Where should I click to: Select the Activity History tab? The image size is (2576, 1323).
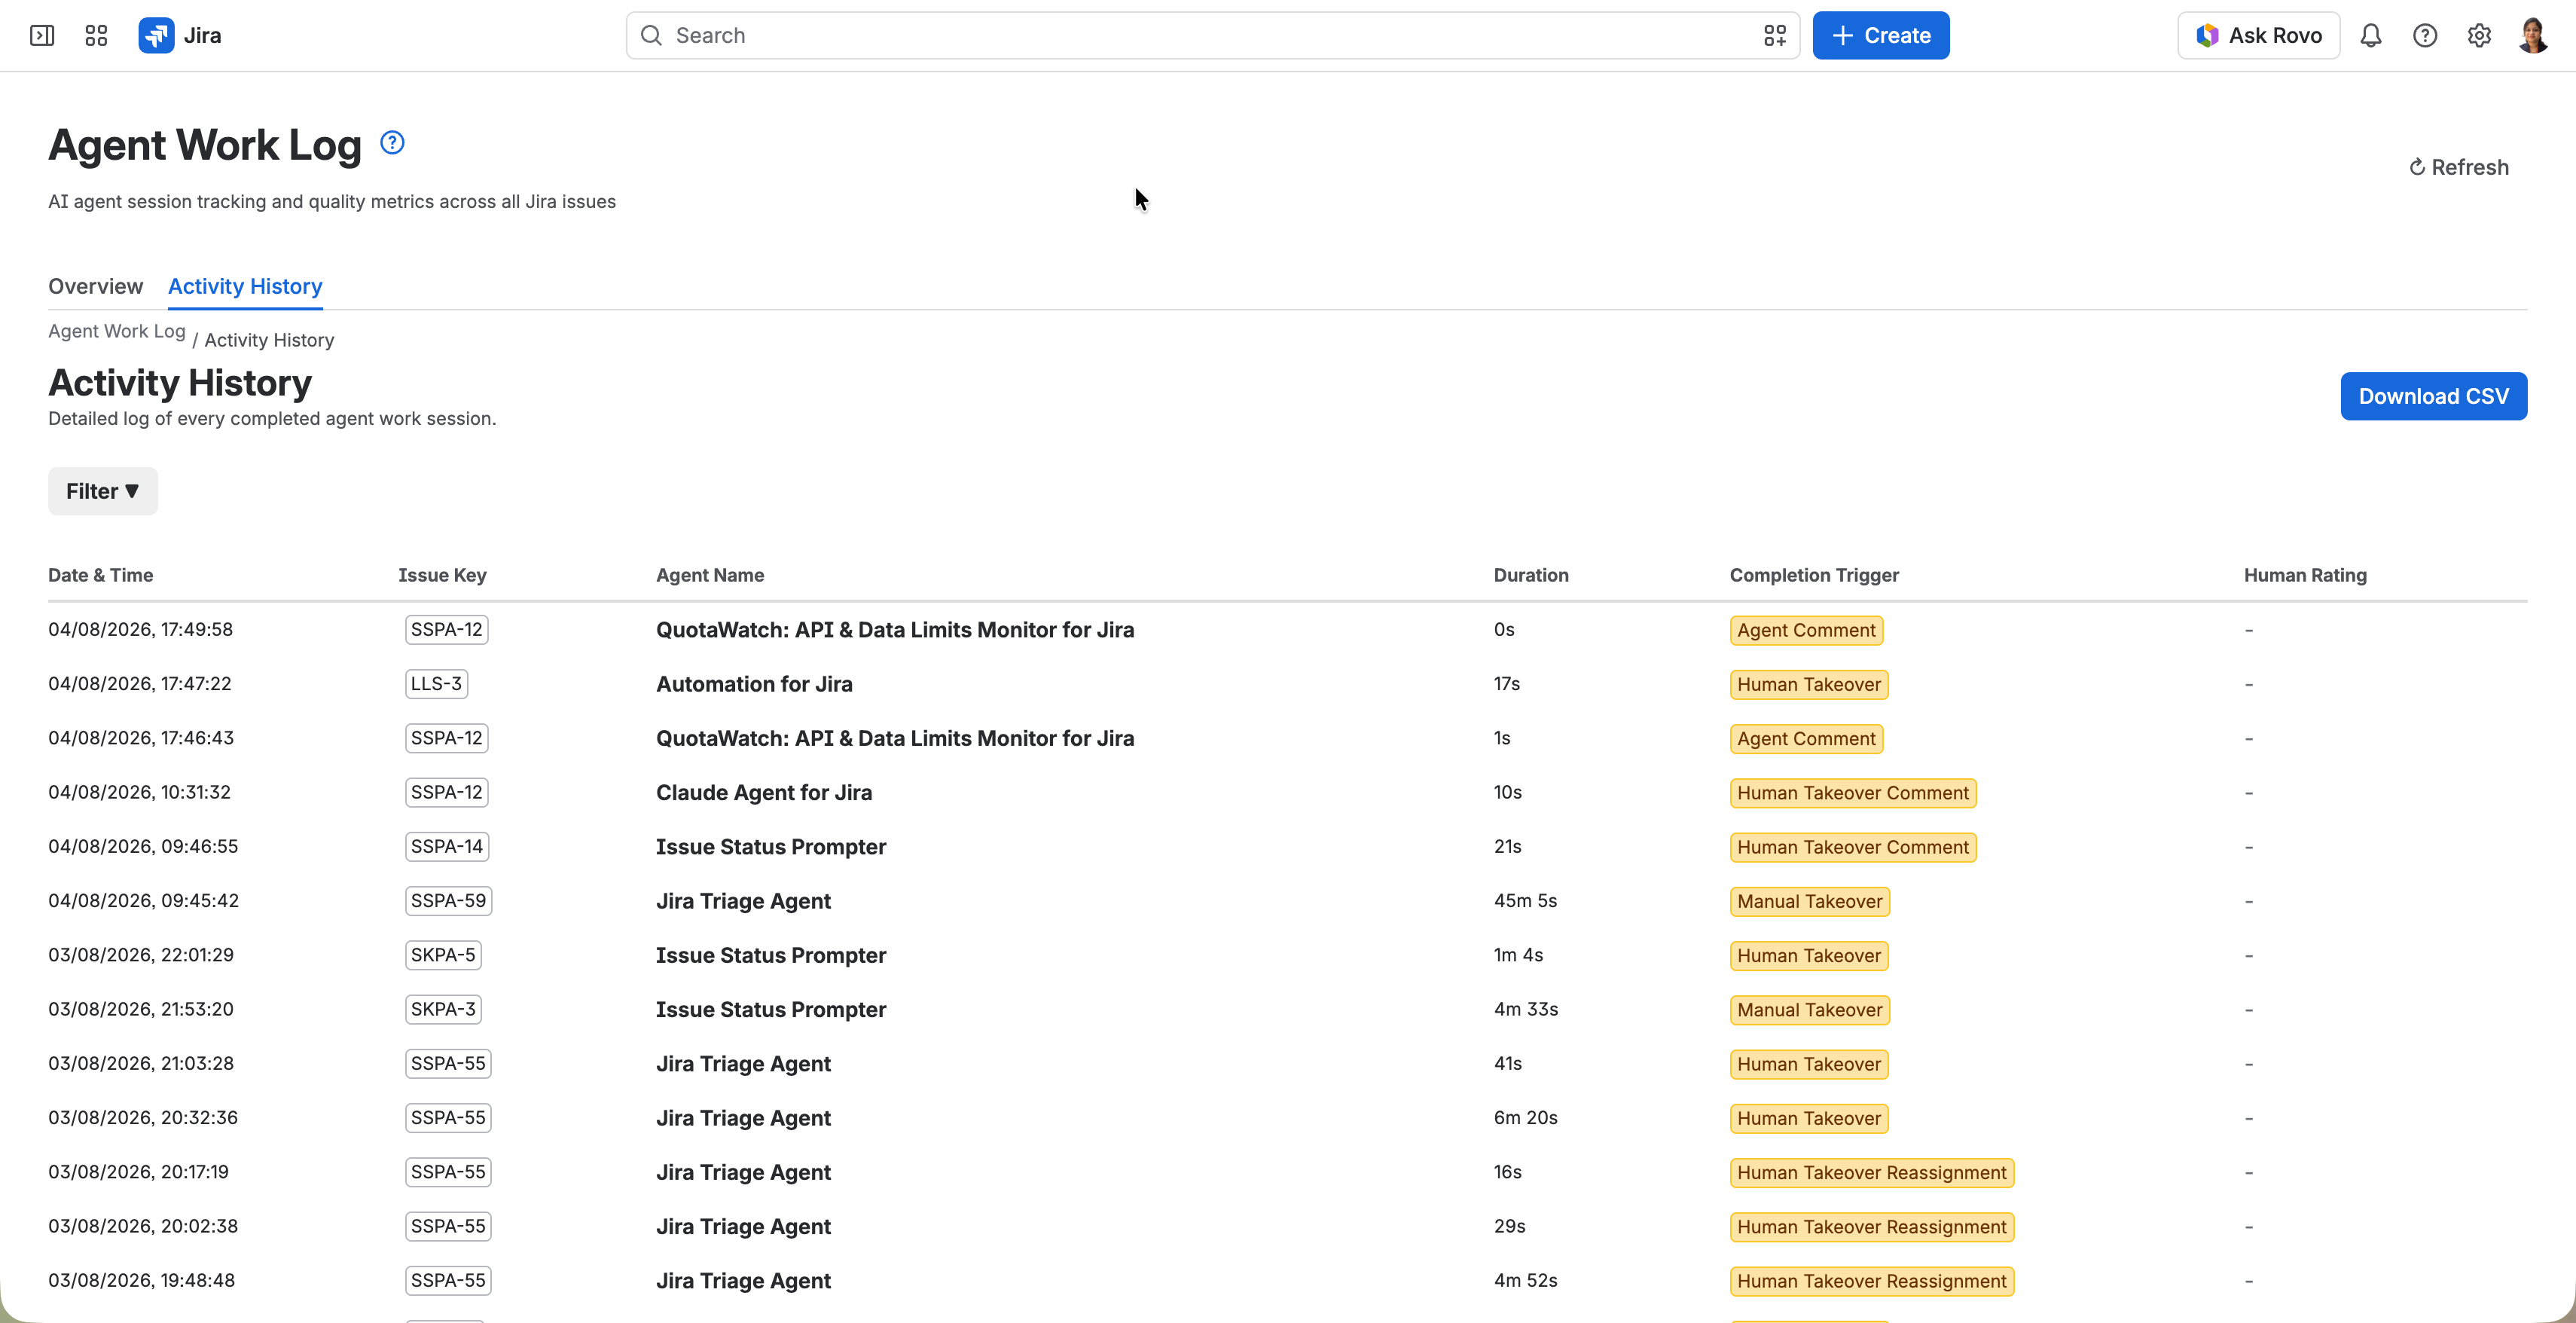[x=245, y=286]
